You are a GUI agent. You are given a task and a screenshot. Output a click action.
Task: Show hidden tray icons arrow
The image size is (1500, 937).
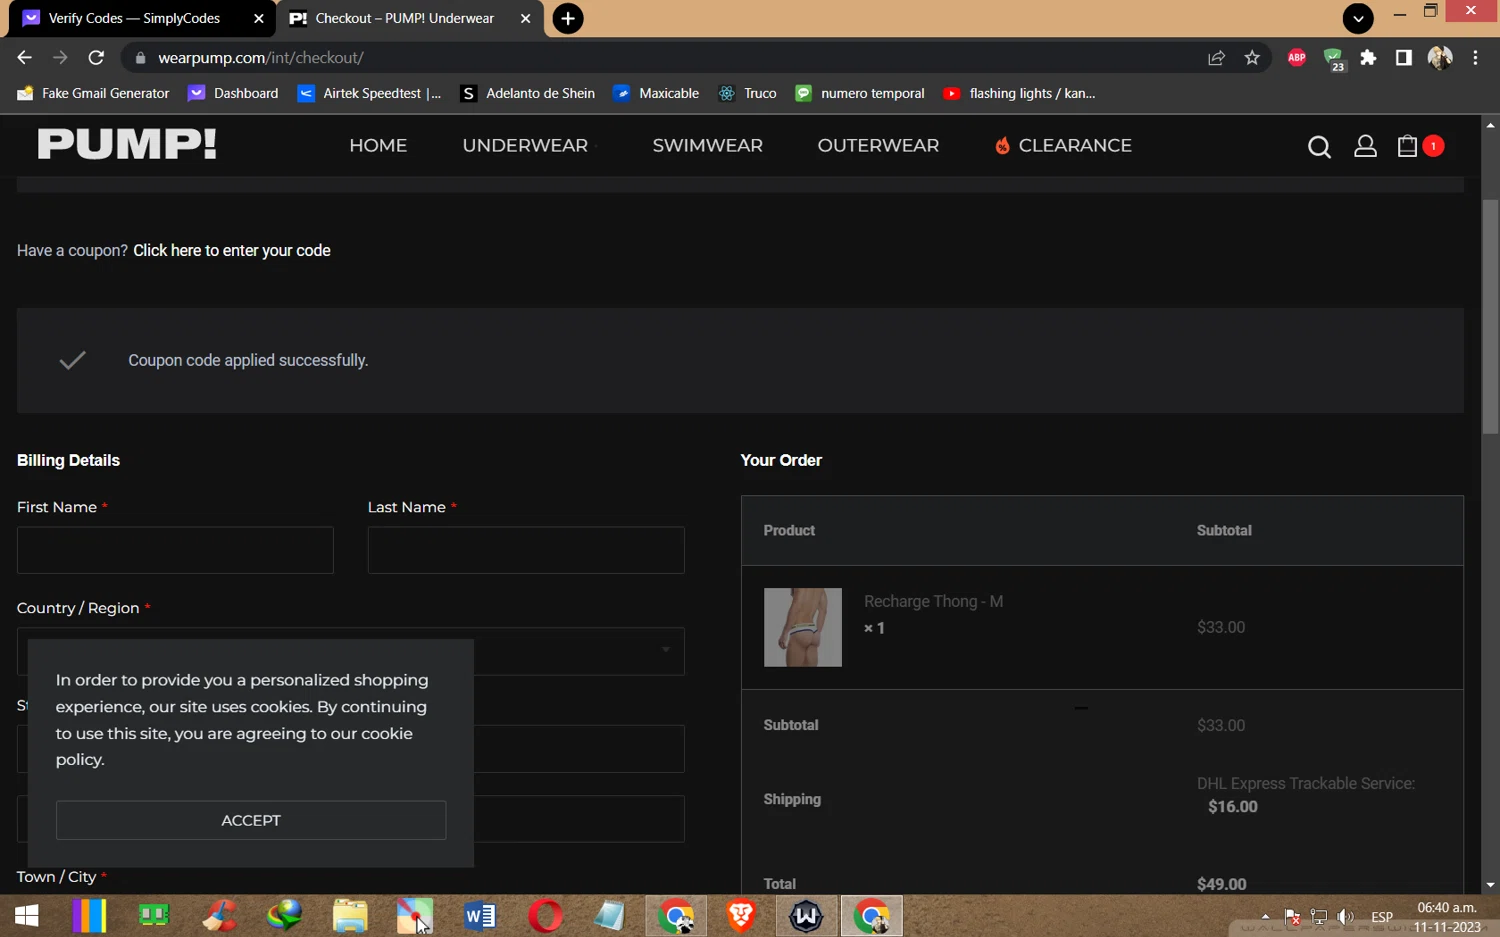(x=1266, y=917)
